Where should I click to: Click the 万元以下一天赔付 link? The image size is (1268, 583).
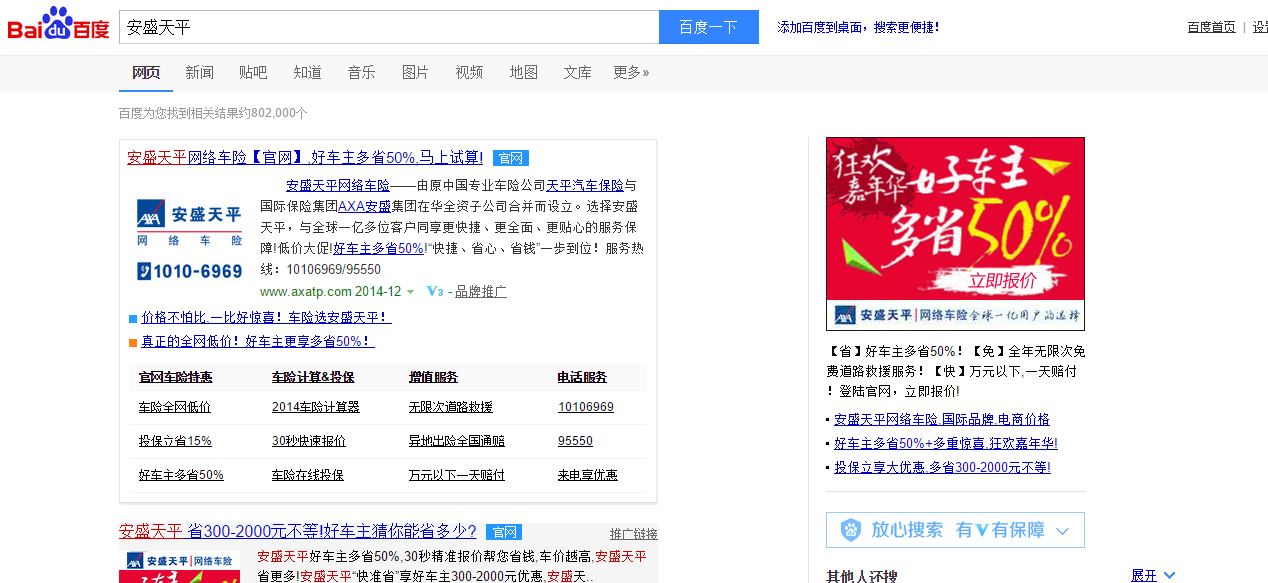[x=457, y=475]
